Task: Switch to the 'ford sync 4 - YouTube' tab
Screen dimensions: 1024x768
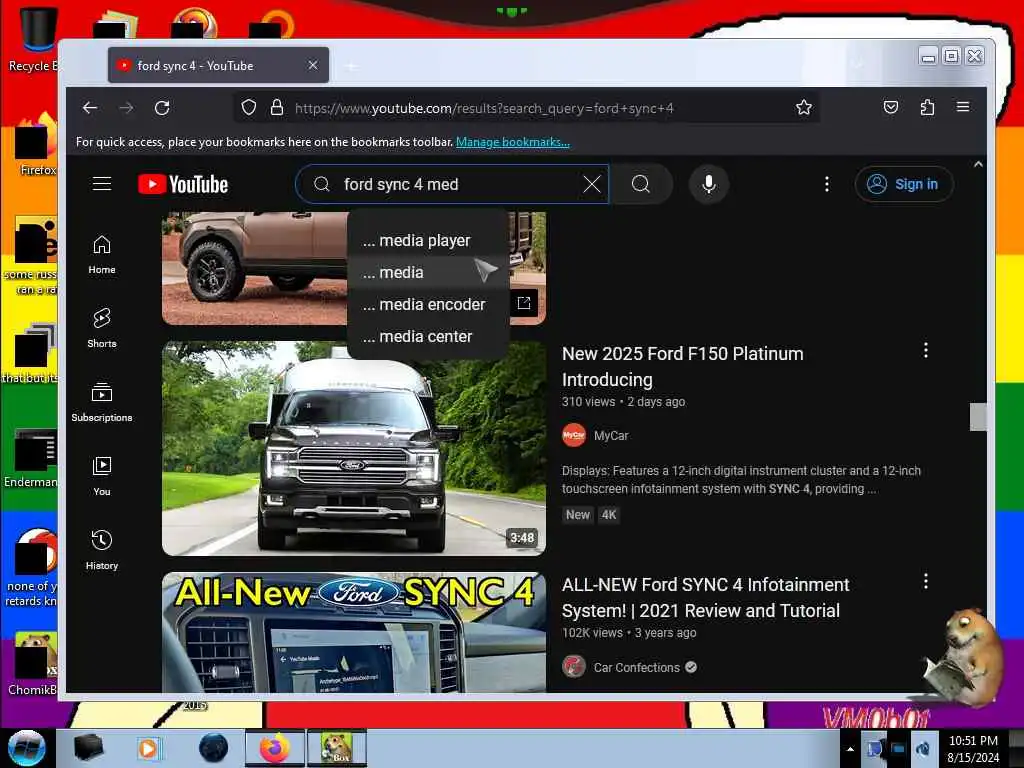Action: [x=218, y=65]
